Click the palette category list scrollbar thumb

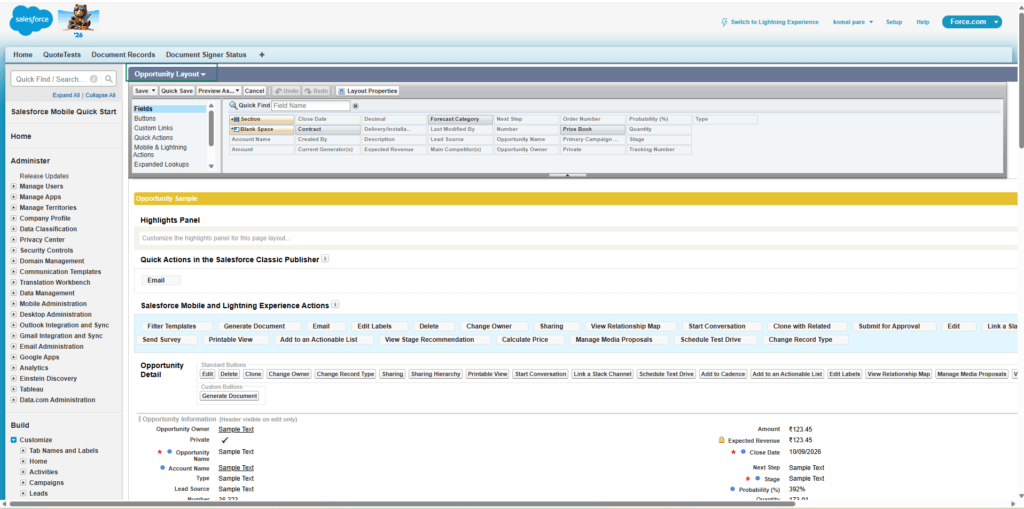click(211, 128)
